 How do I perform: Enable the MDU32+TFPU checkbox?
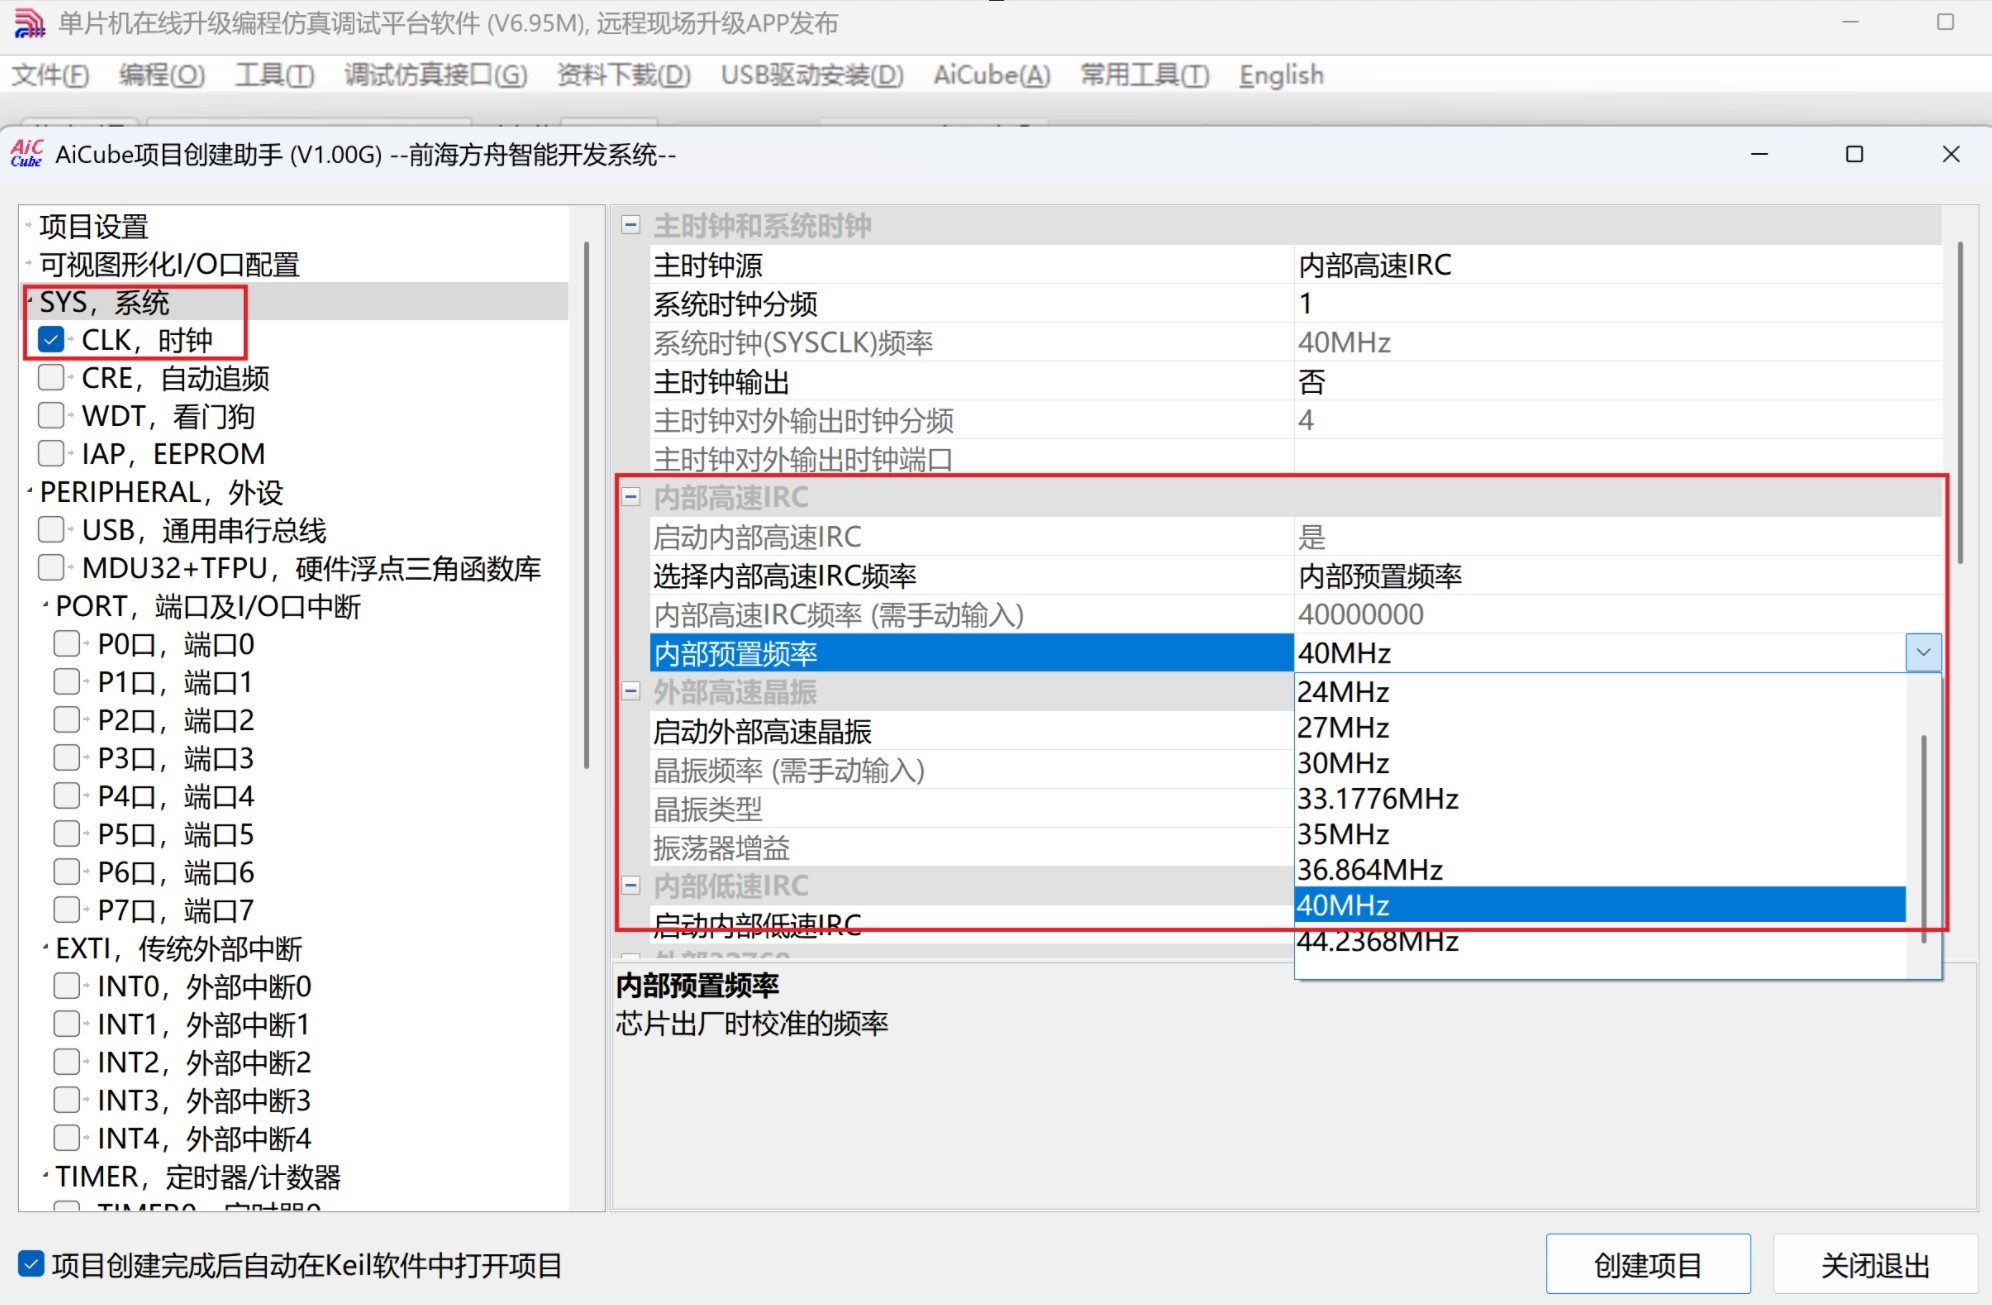point(51,568)
